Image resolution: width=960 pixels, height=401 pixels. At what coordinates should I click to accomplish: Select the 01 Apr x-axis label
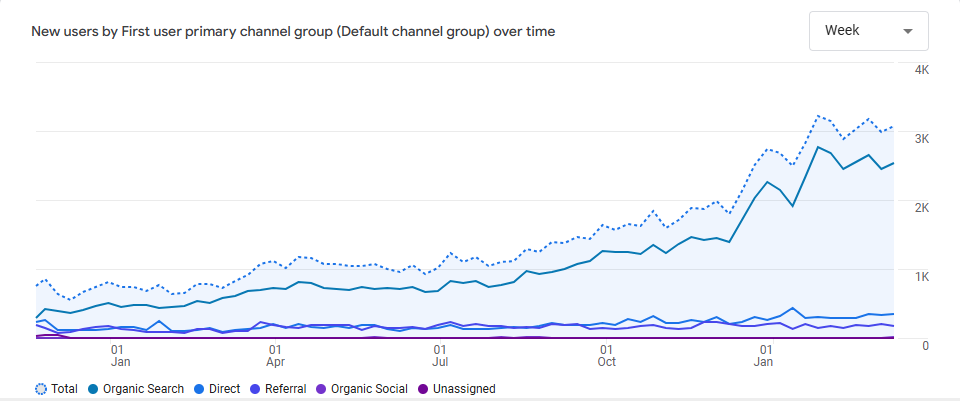coord(277,357)
